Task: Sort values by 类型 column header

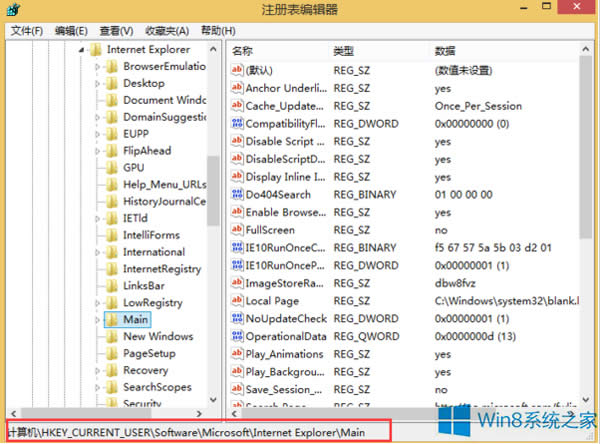Action: tap(343, 51)
